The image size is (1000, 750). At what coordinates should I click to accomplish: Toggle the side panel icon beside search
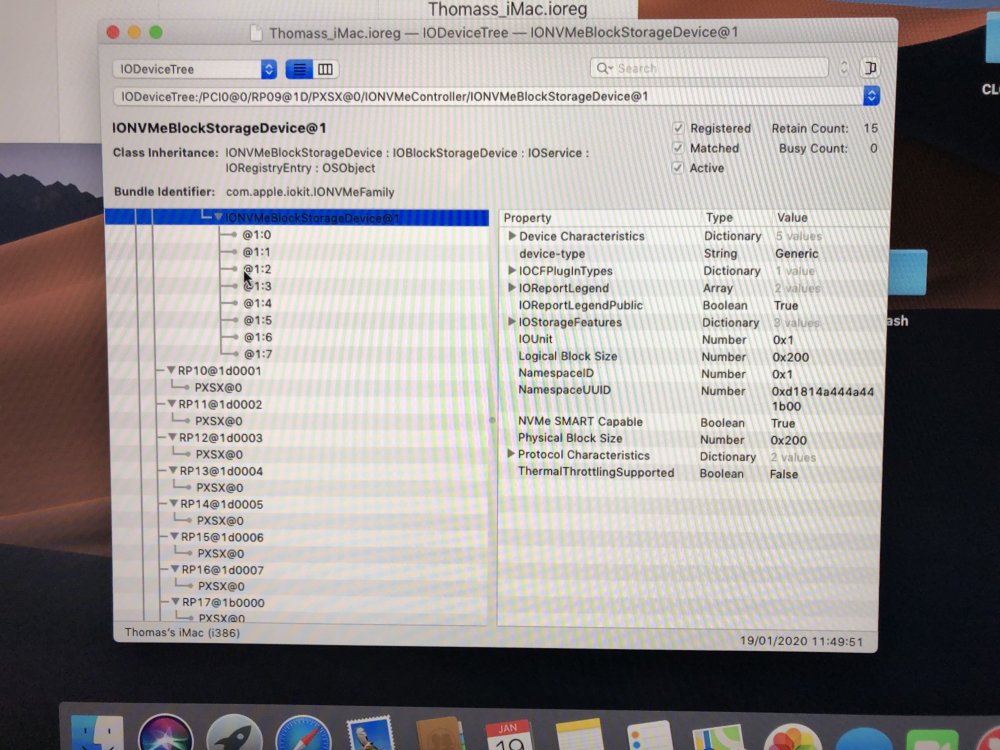tap(871, 68)
